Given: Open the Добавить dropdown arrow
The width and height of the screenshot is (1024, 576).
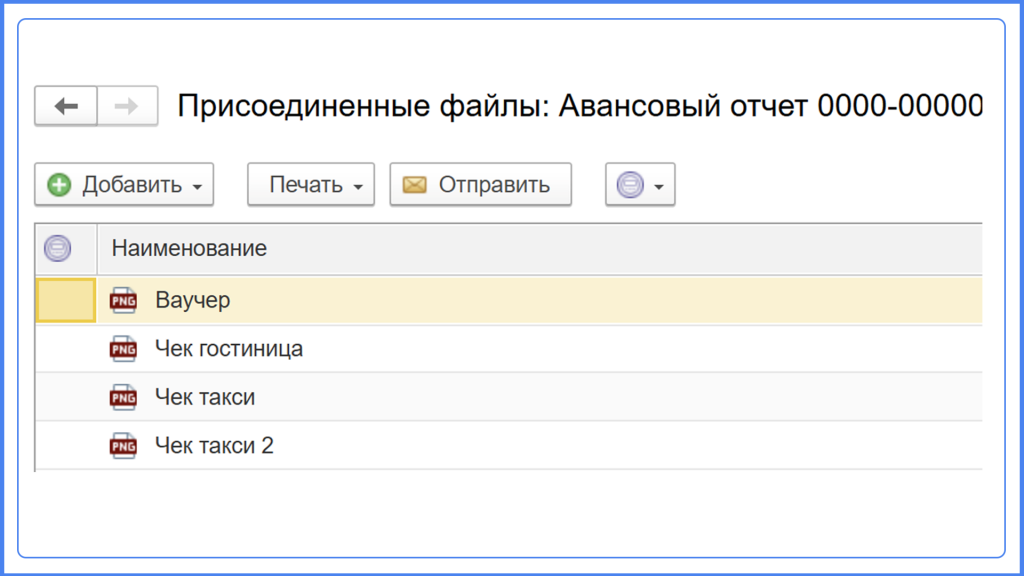Looking at the screenshot, I should [197, 186].
